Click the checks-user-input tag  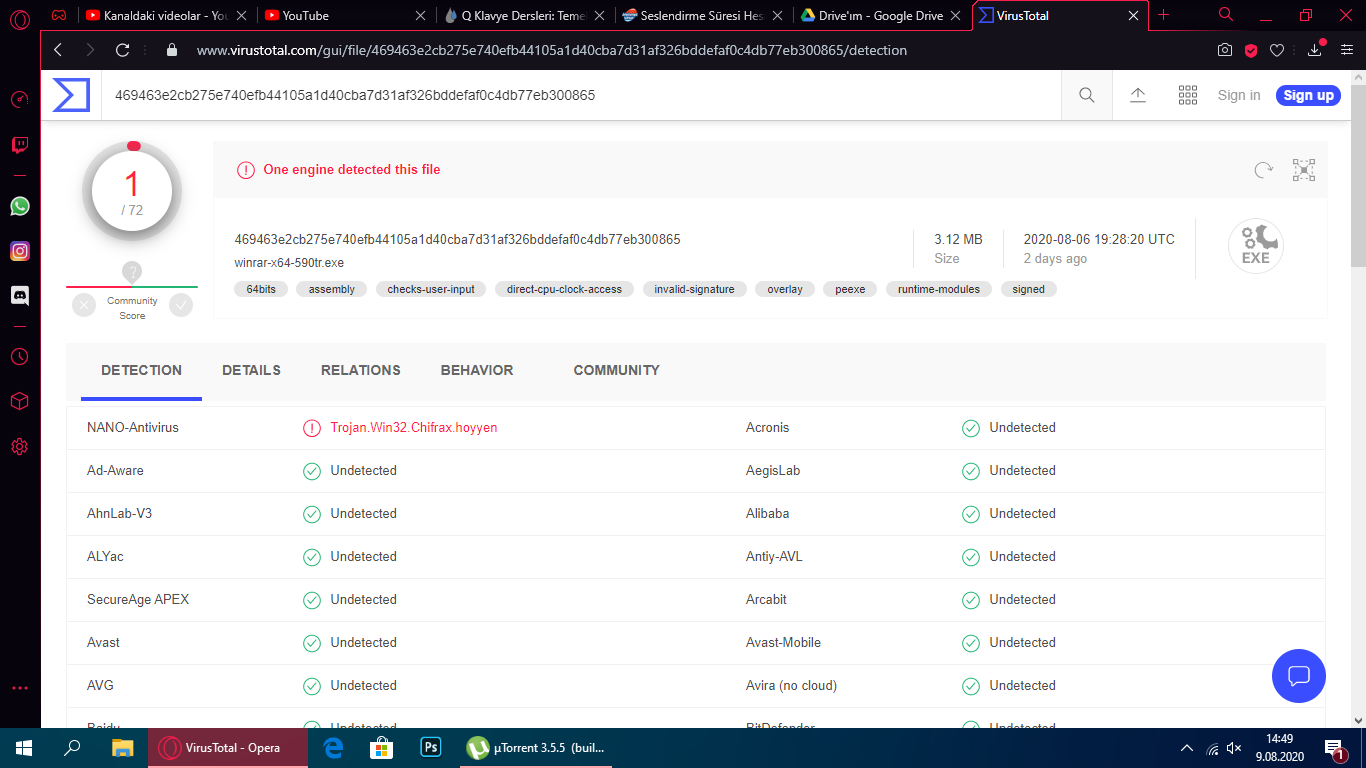click(x=431, y=289)
